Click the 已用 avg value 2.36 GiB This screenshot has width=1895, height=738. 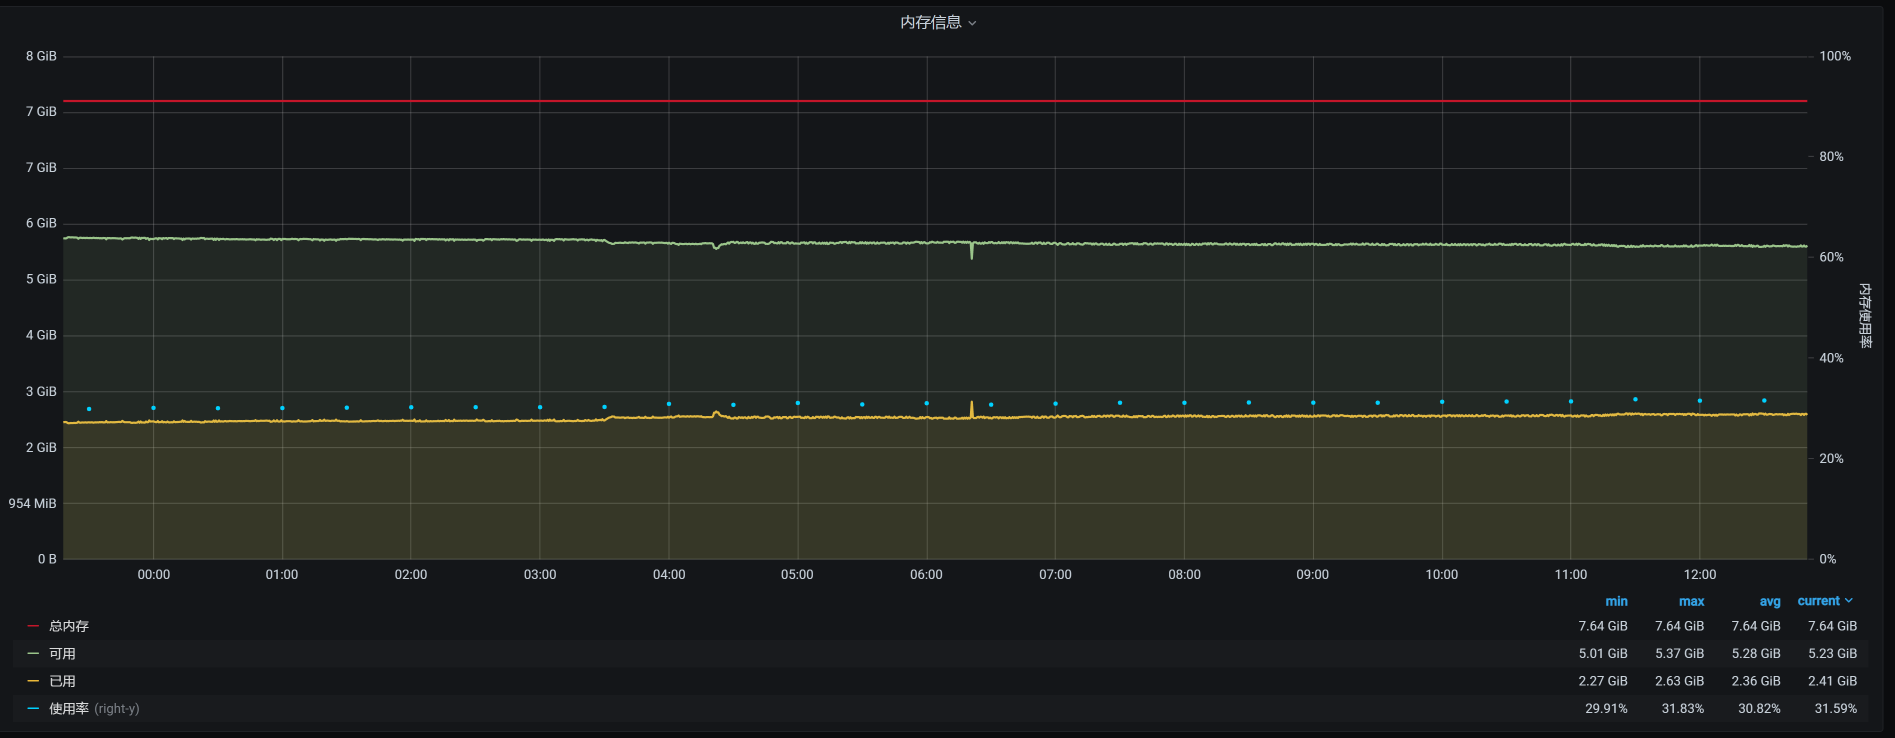click(x=1755, y=681)
